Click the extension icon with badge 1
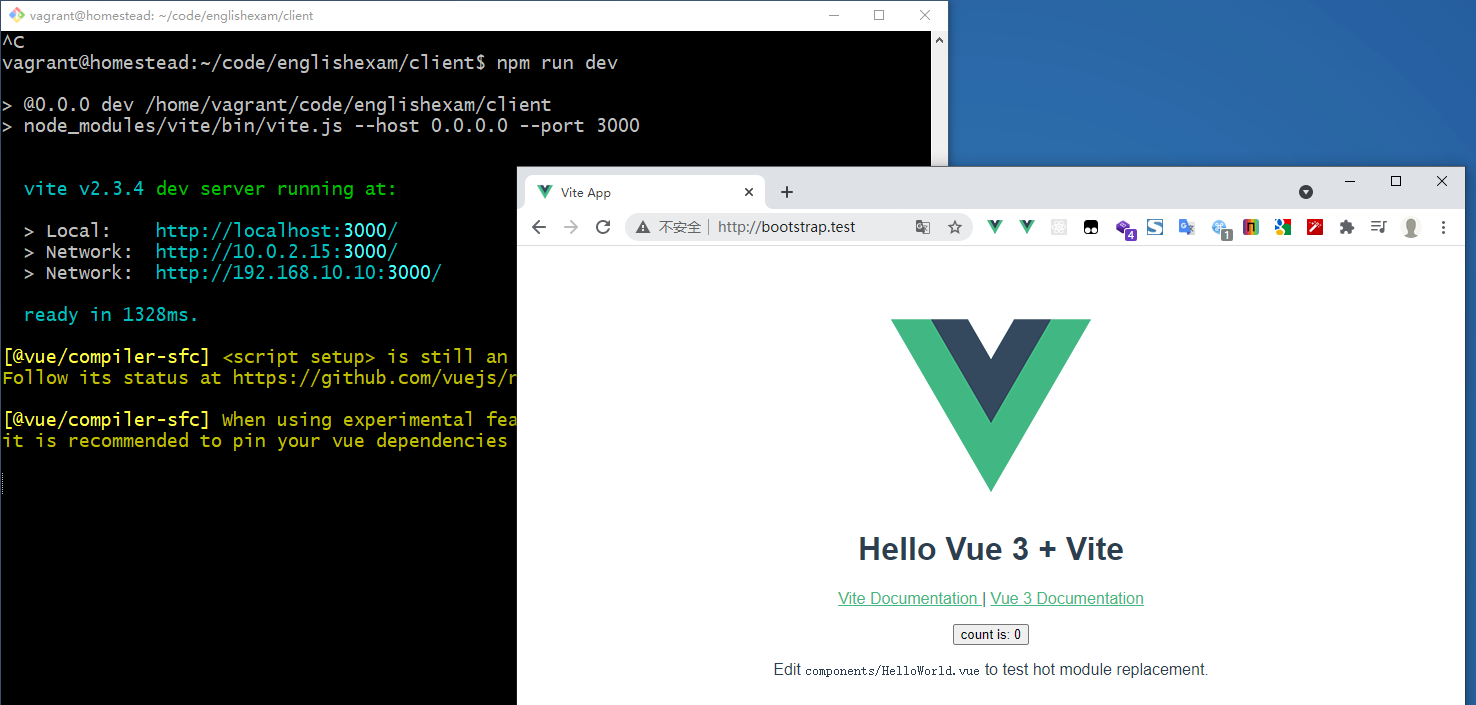Image resolution: width=1476 pixels, height=705 pixels. pos(1221,229)
